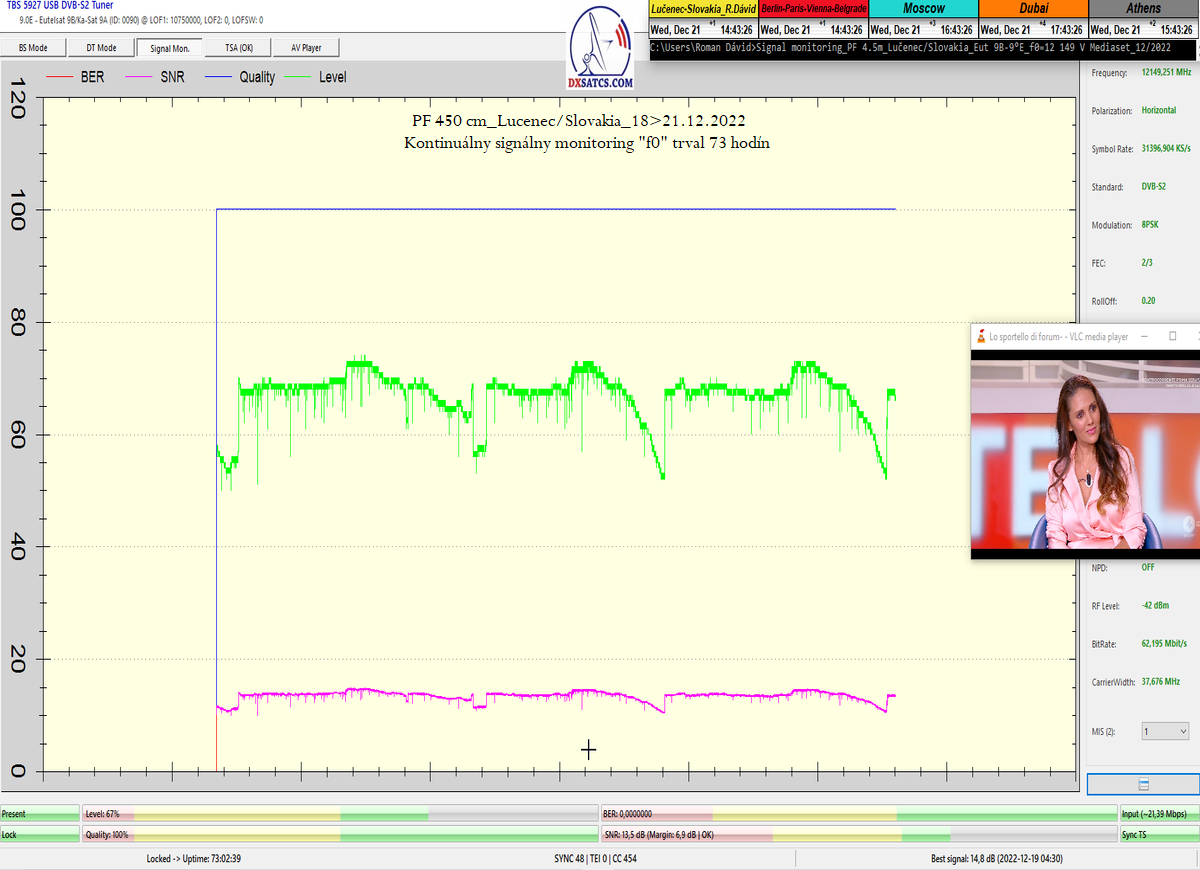Click the Level 67% signal bar
This screenshot has height=870, width=1200.
(x=340, y=815)
